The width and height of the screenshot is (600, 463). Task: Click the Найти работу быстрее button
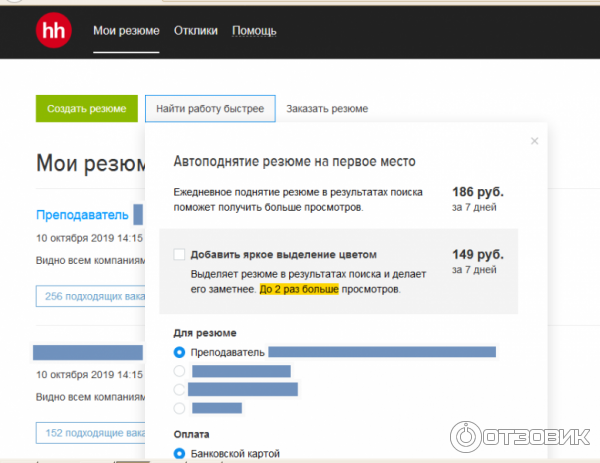click(x=209, y=108)
